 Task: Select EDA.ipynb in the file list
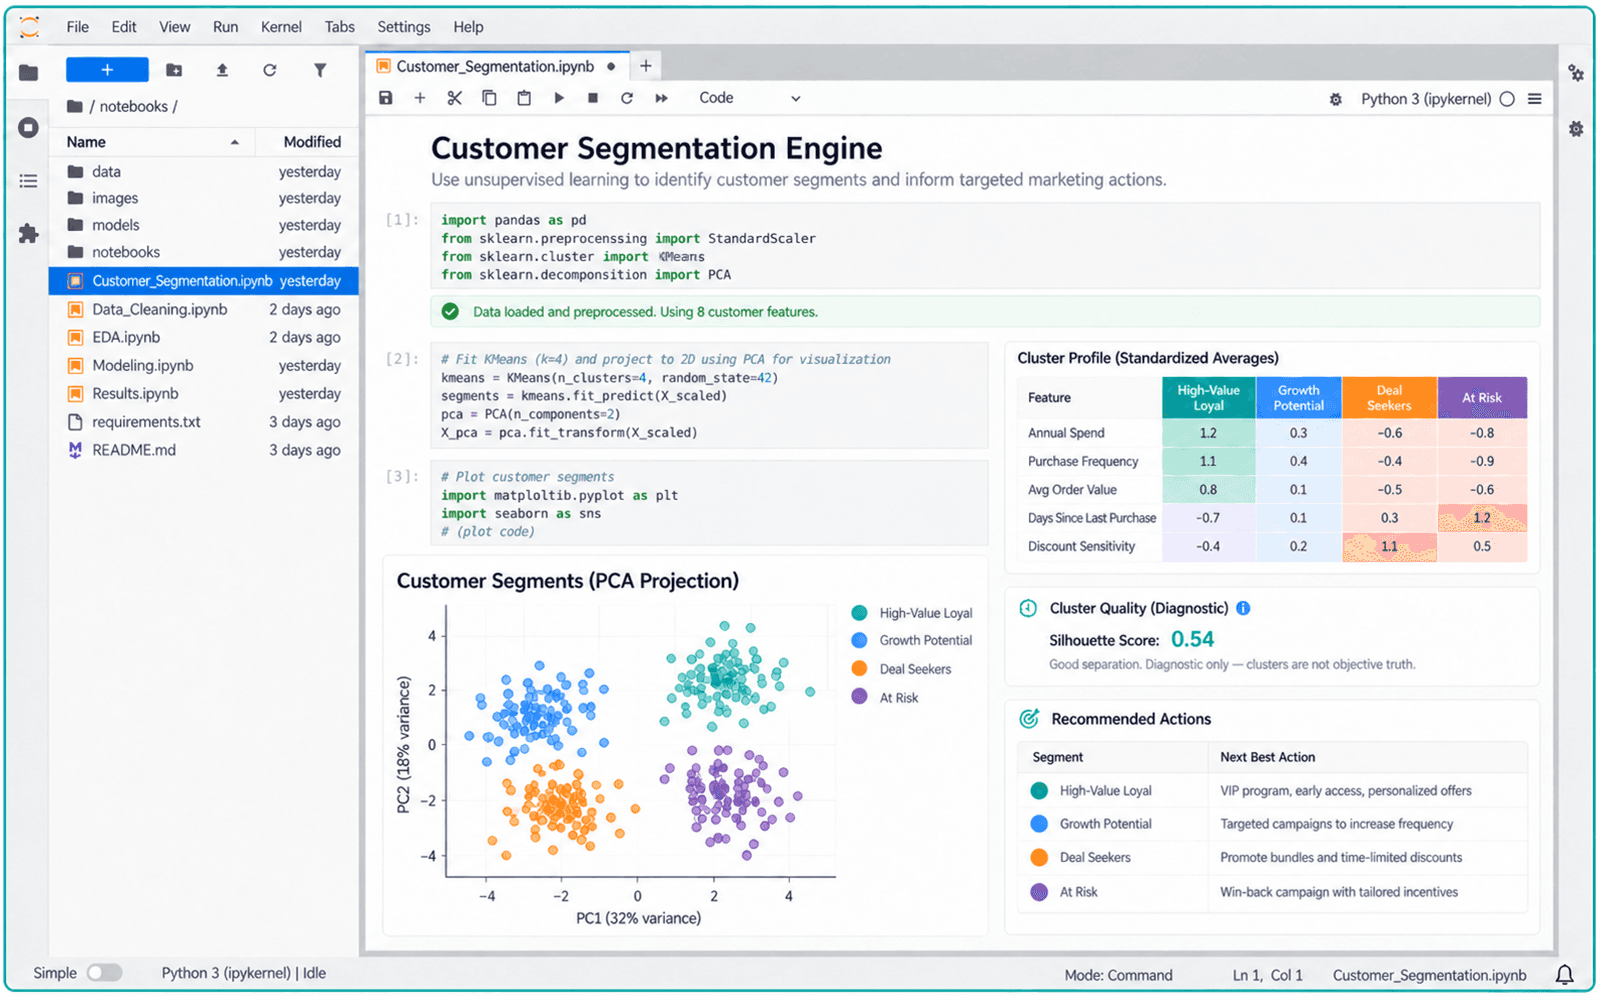click(204, 337)
